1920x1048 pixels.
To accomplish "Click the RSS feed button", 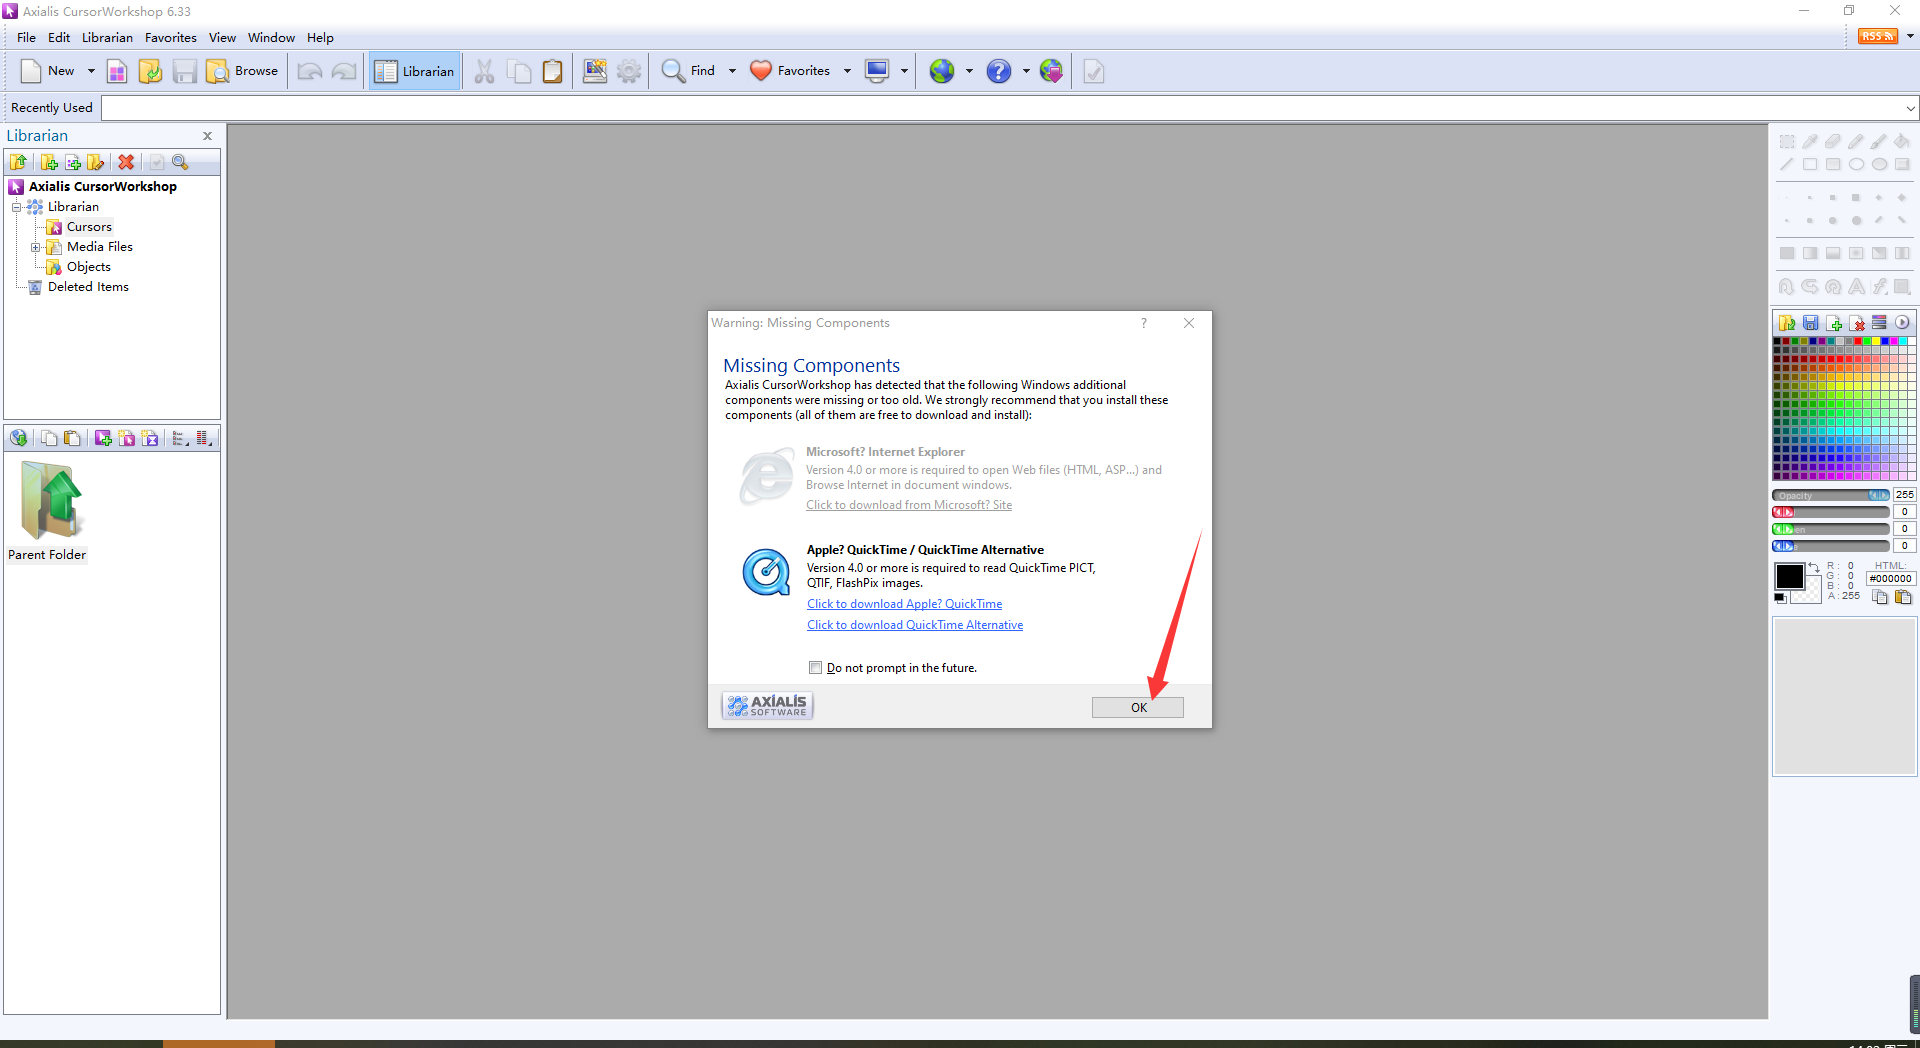I will pyautogui.click(x=1878, y=36).
